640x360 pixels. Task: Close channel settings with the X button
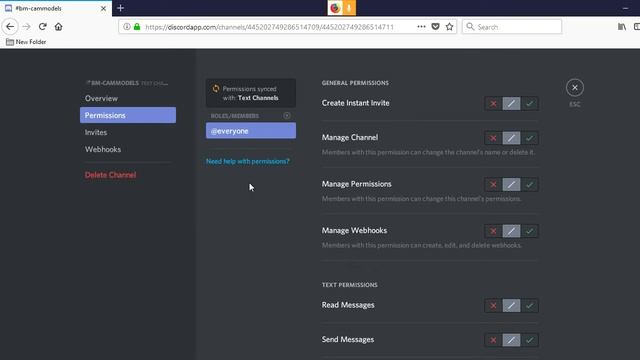tap(575, 87)
